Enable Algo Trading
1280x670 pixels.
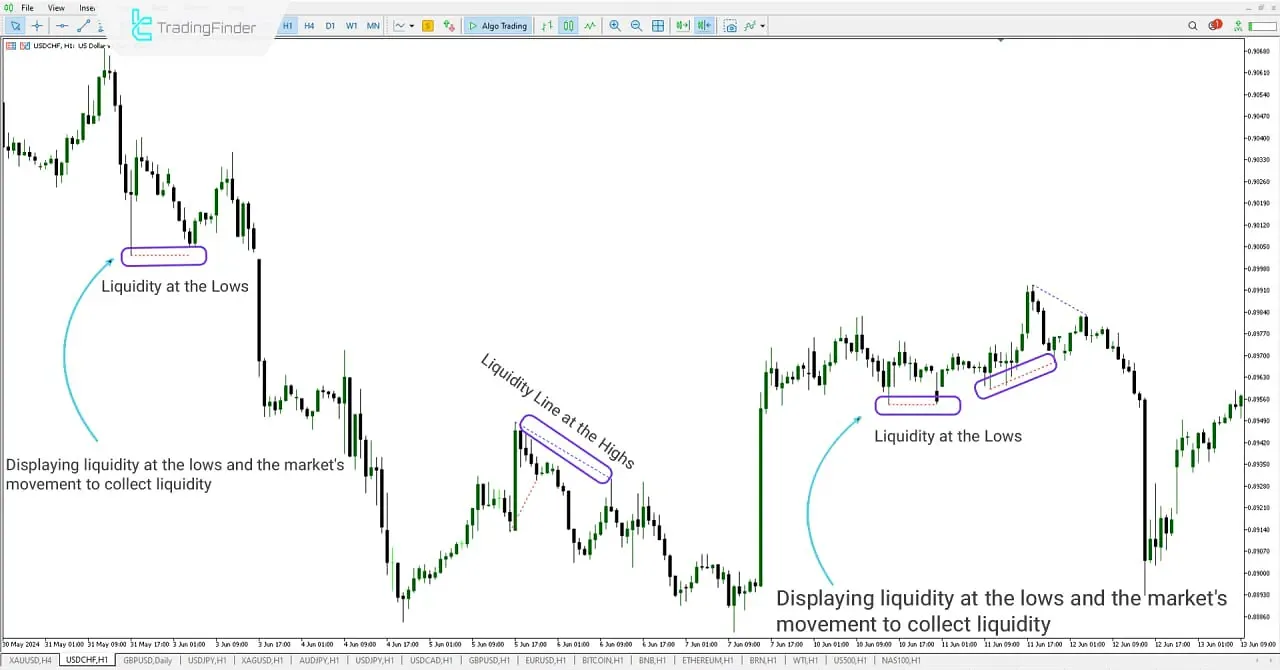(497, 26)
